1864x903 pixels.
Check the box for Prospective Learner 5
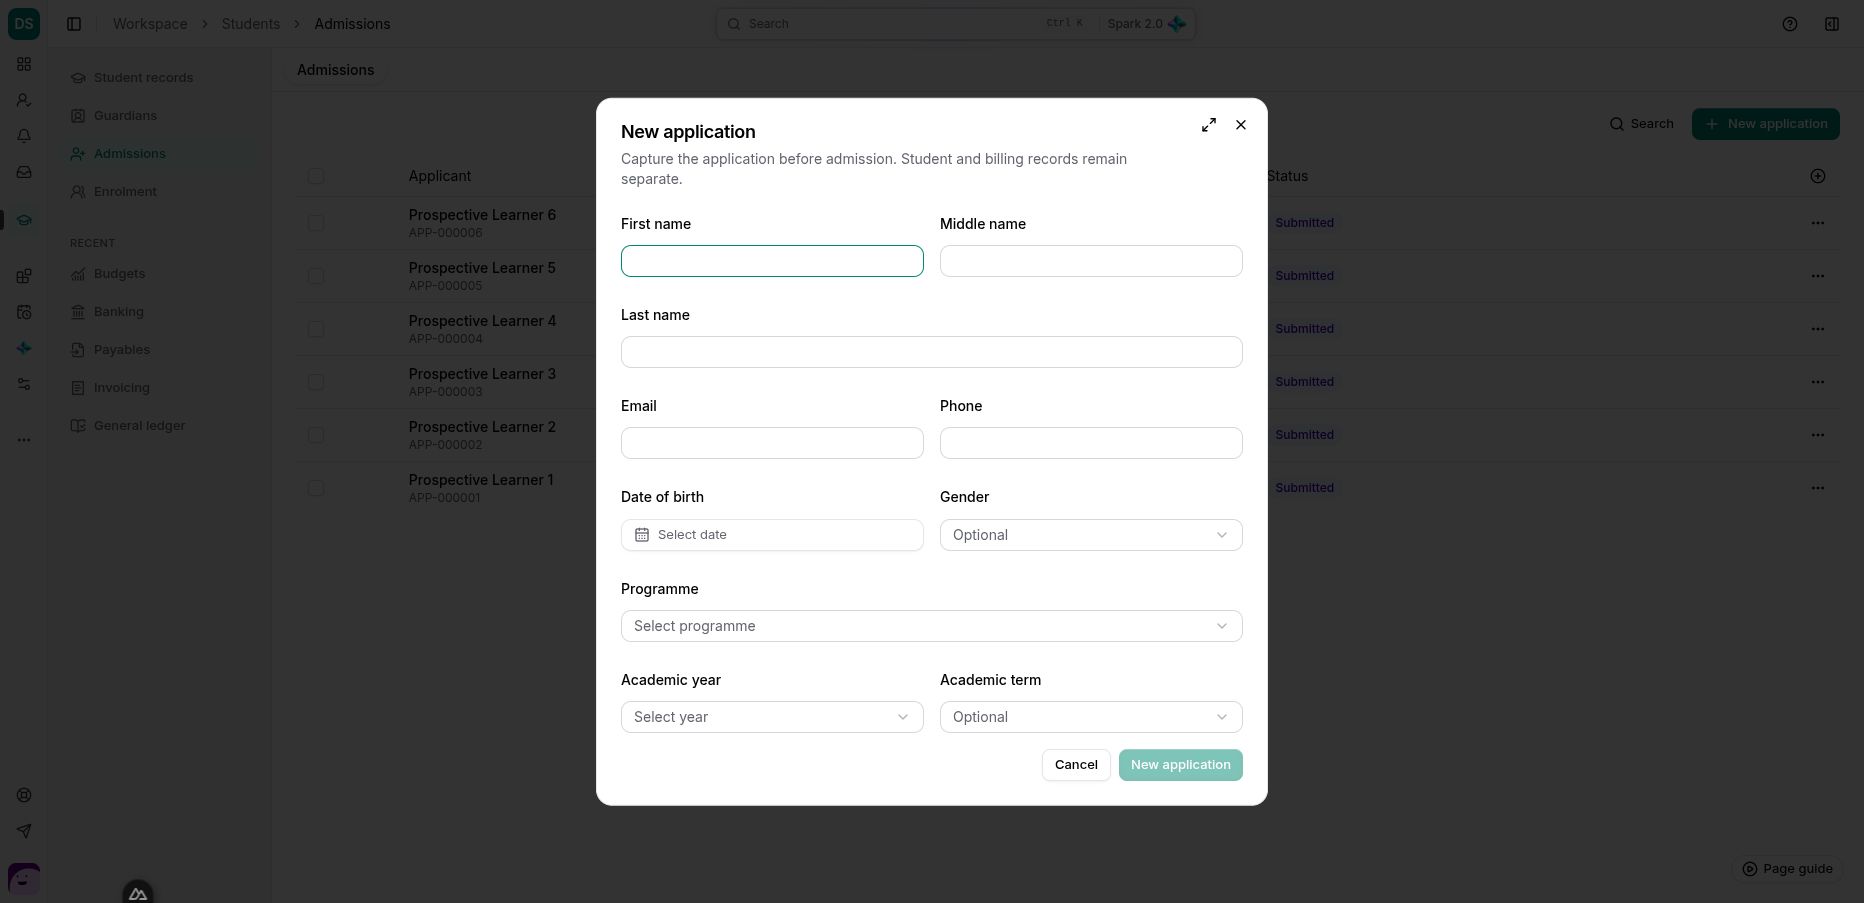(316, 276)
